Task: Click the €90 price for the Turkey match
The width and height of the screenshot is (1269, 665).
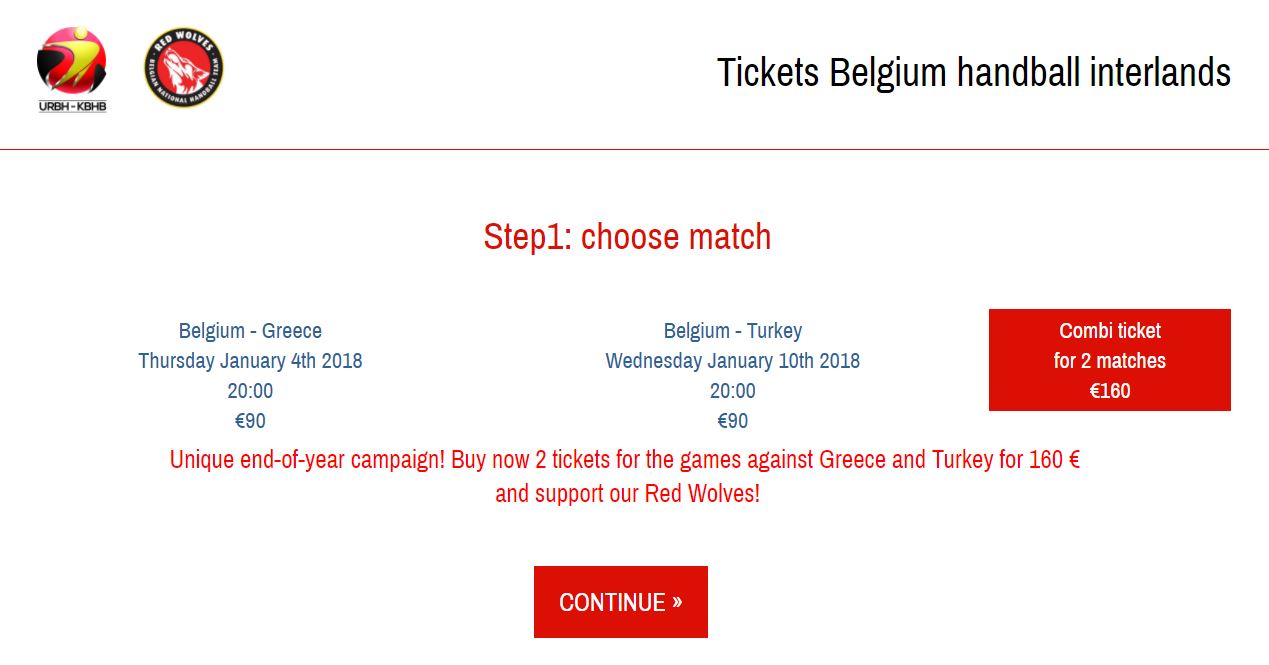Action: click(x=733, y=420)
